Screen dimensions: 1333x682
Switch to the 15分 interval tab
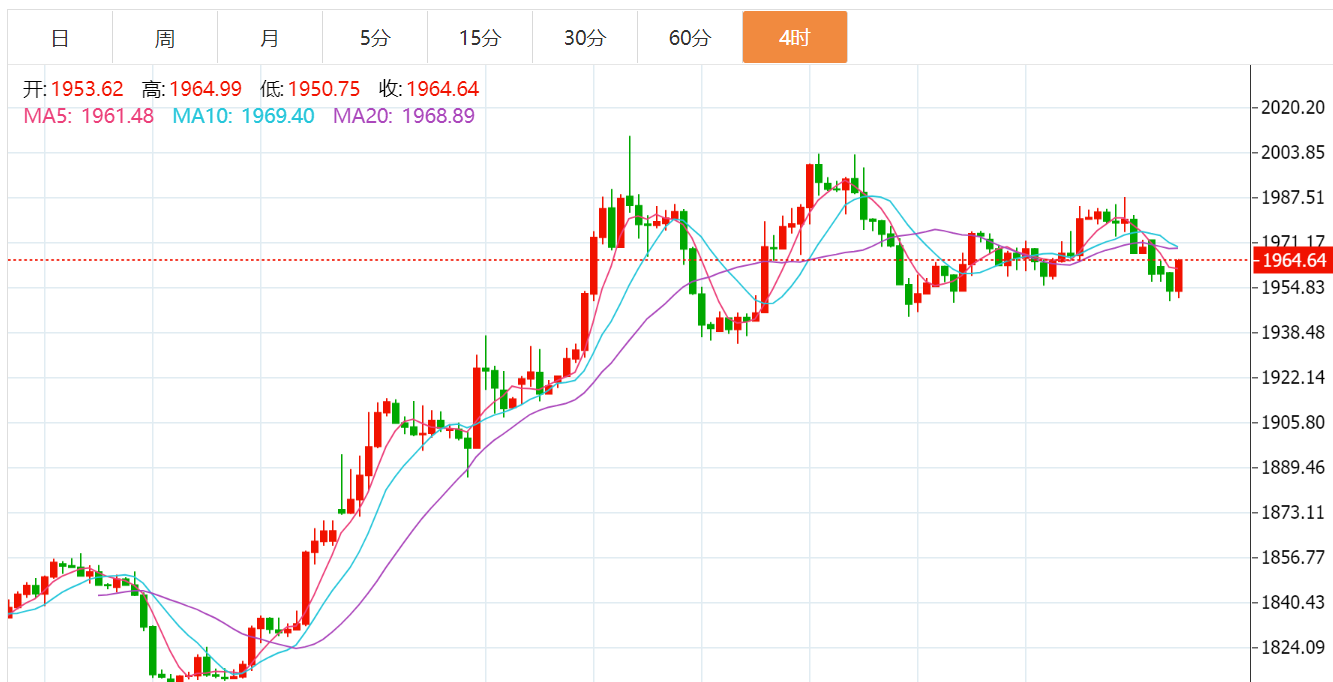[480, 38]
